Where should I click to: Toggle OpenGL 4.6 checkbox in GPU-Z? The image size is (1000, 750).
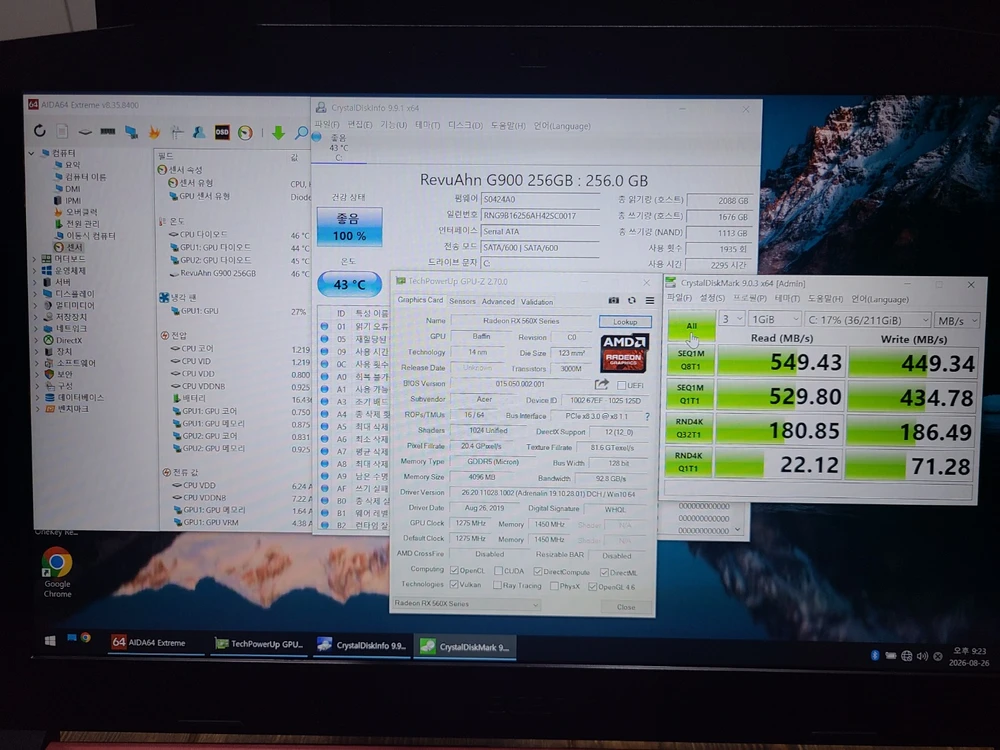(592, 587)
